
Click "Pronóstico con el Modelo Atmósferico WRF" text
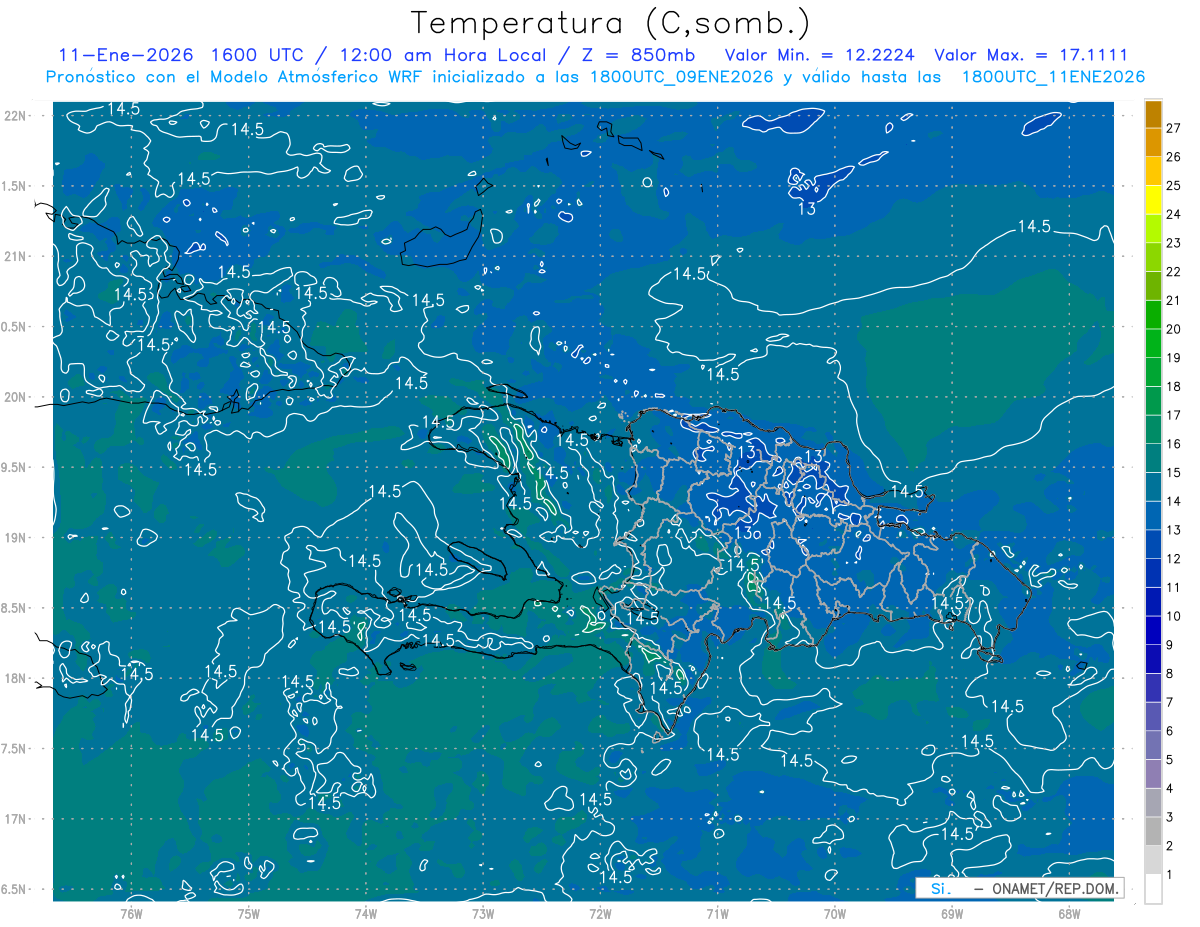click(x=235, y=77)
